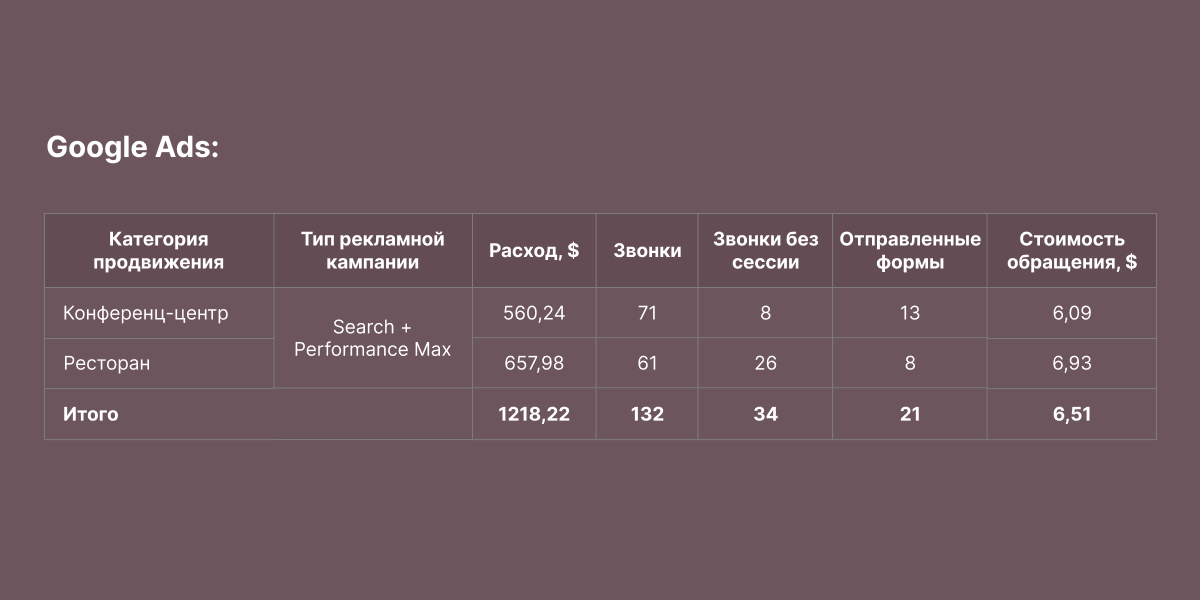Click the 26 calls without session cell

pyautogui.click(x=765, y=363)
